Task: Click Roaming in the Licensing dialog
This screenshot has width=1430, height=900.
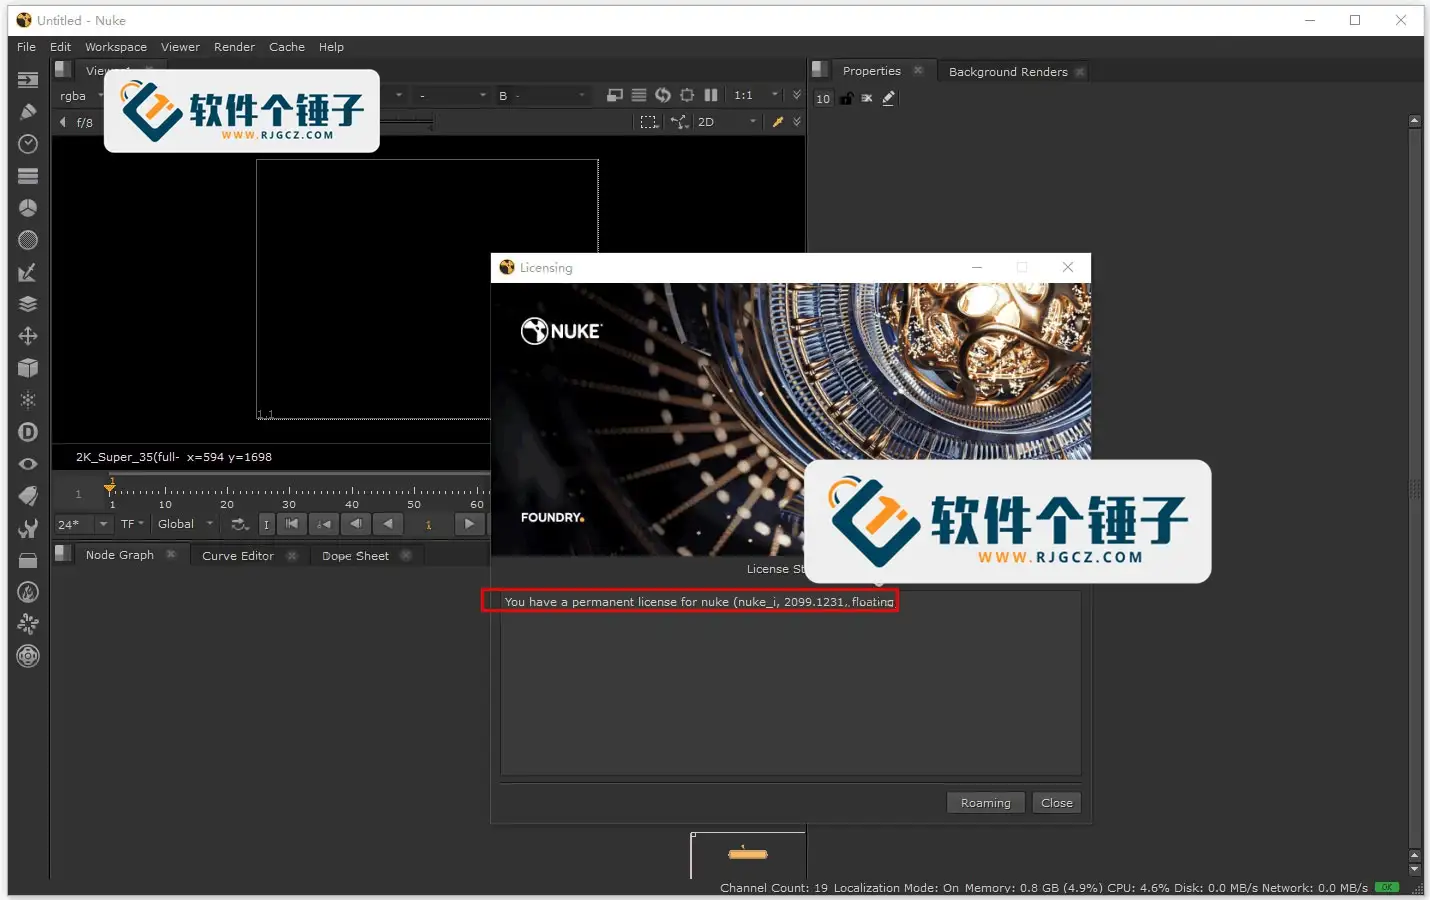Action: (986, 803)
